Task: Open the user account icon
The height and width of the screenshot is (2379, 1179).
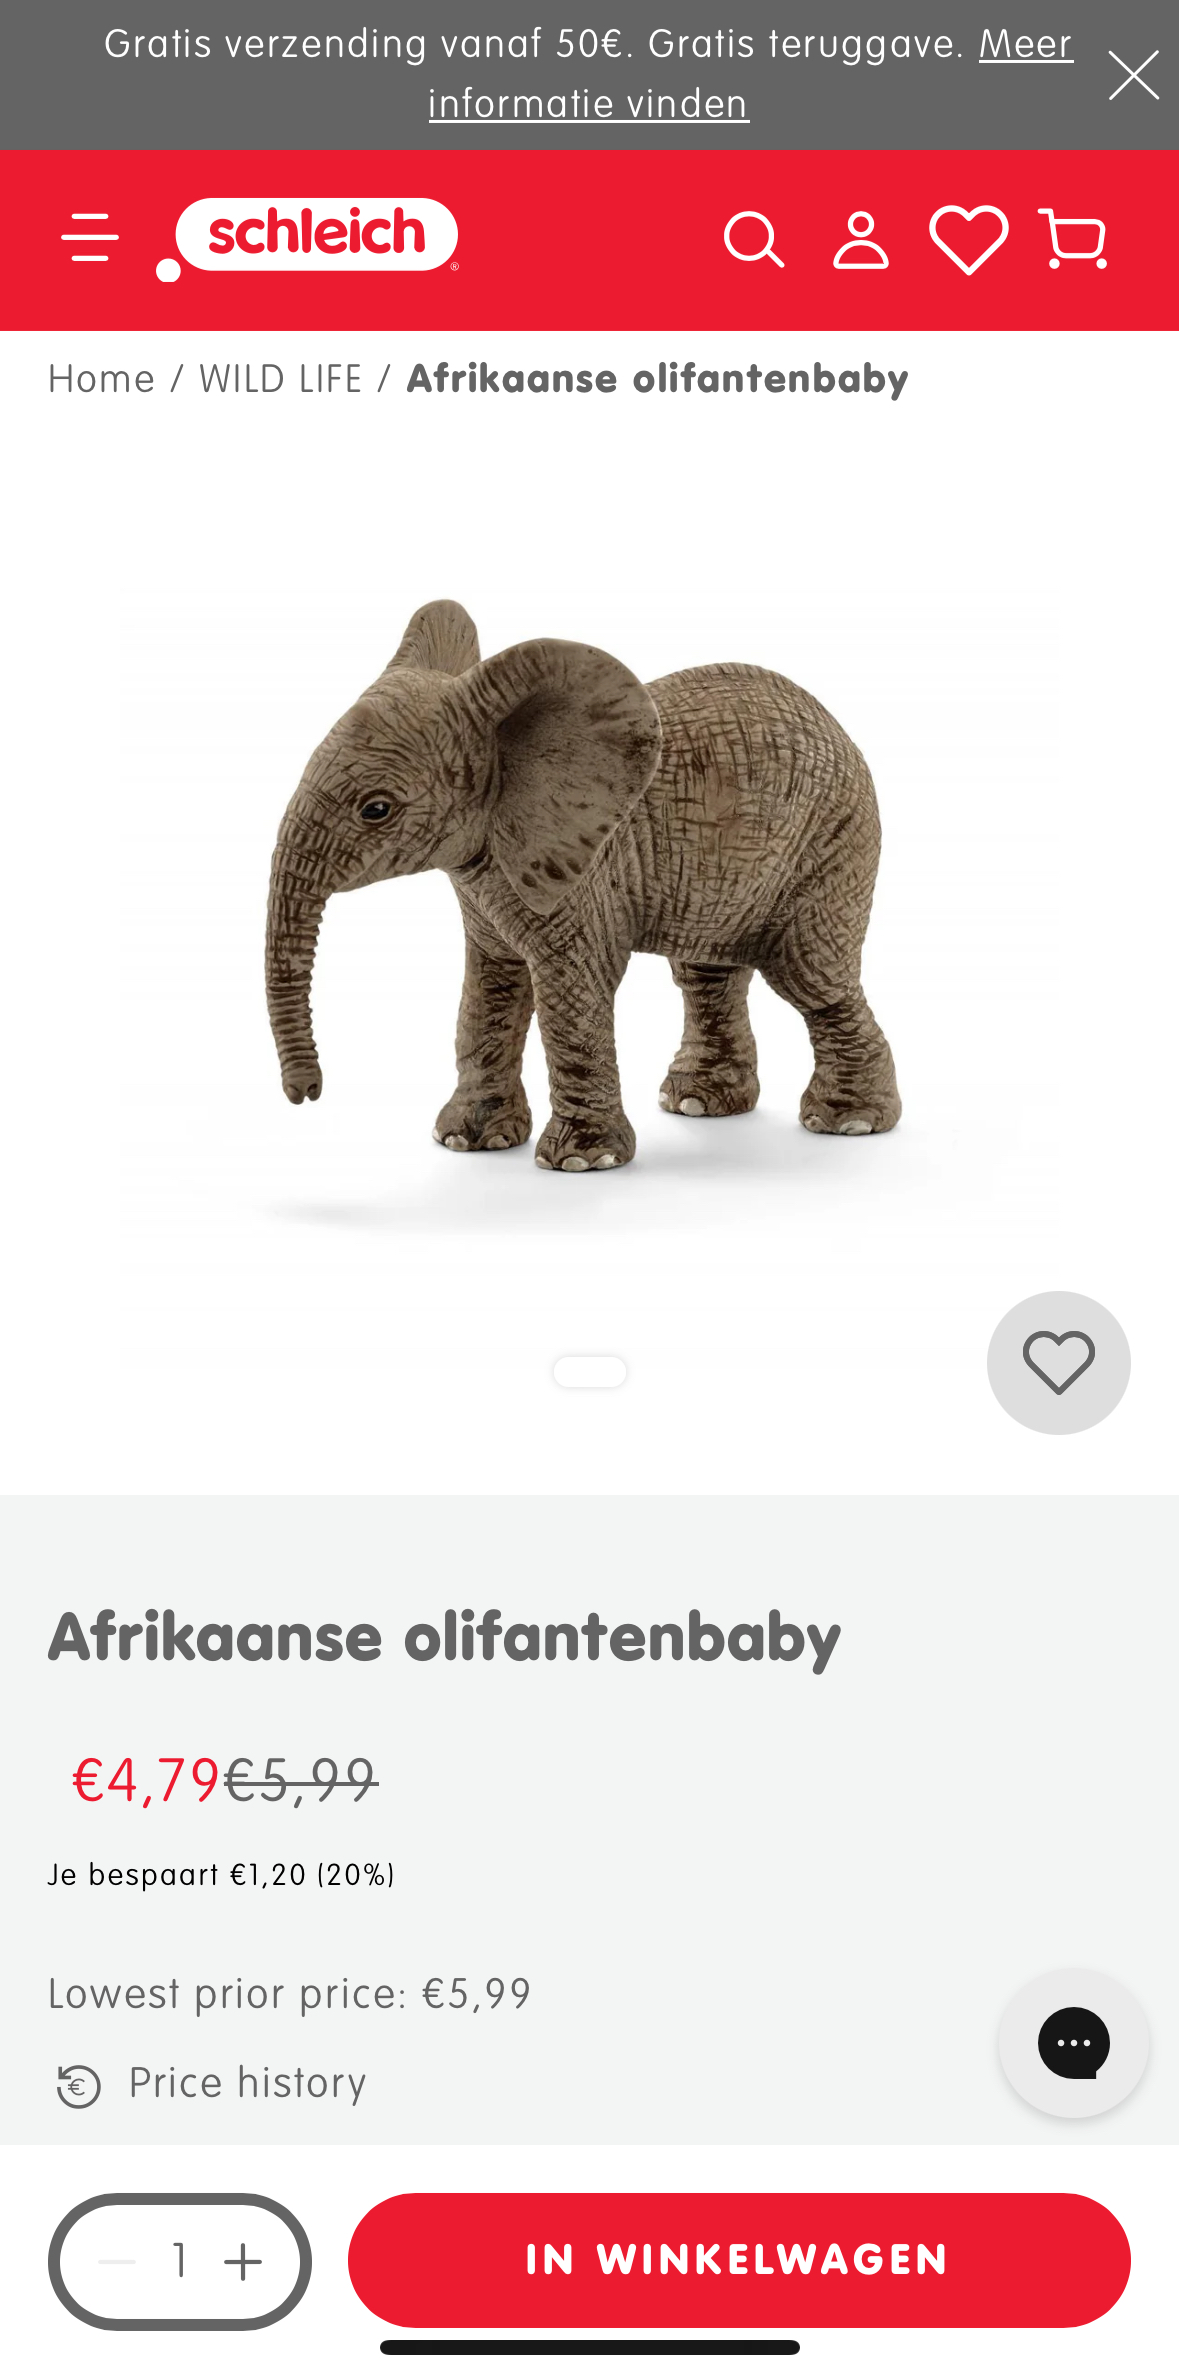Action: (x=860, y=240)
